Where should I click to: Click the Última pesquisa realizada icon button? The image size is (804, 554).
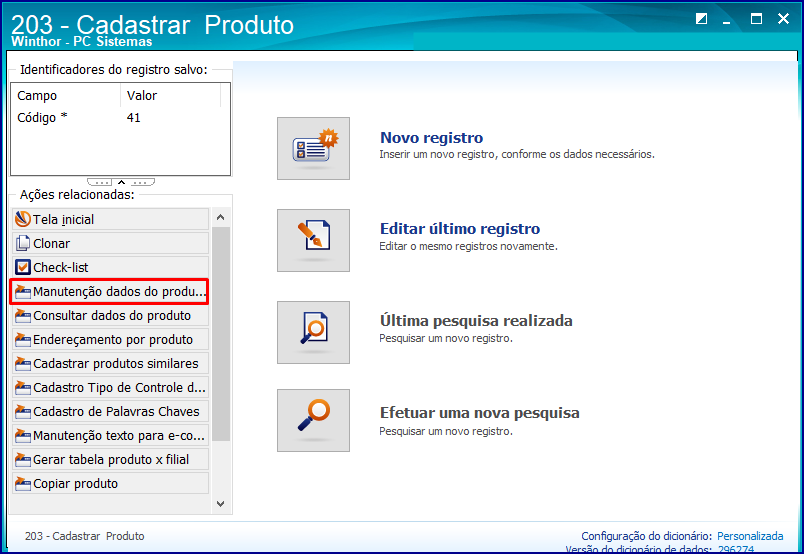coord(313,332)
